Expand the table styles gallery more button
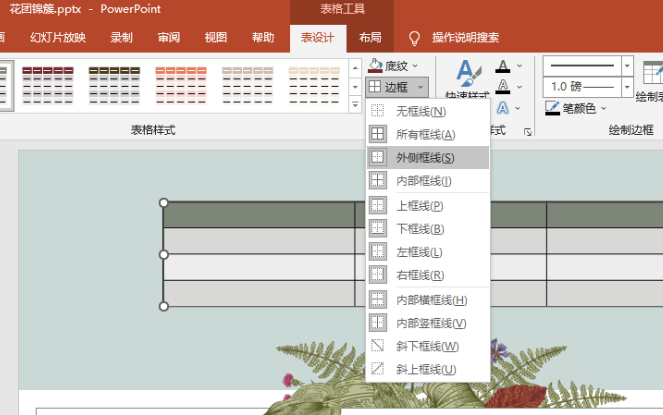Screen dimensions: 663x415 click(x=355, y=104)
